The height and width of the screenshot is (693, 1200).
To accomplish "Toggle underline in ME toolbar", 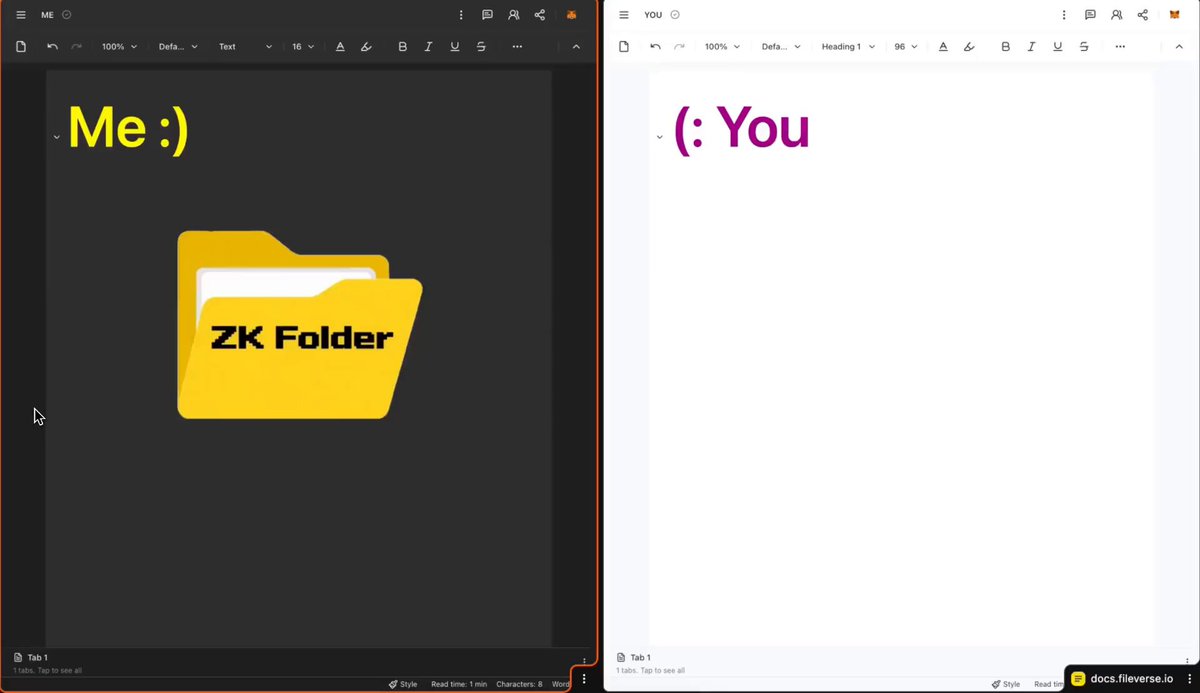I will tap(455, 46).
